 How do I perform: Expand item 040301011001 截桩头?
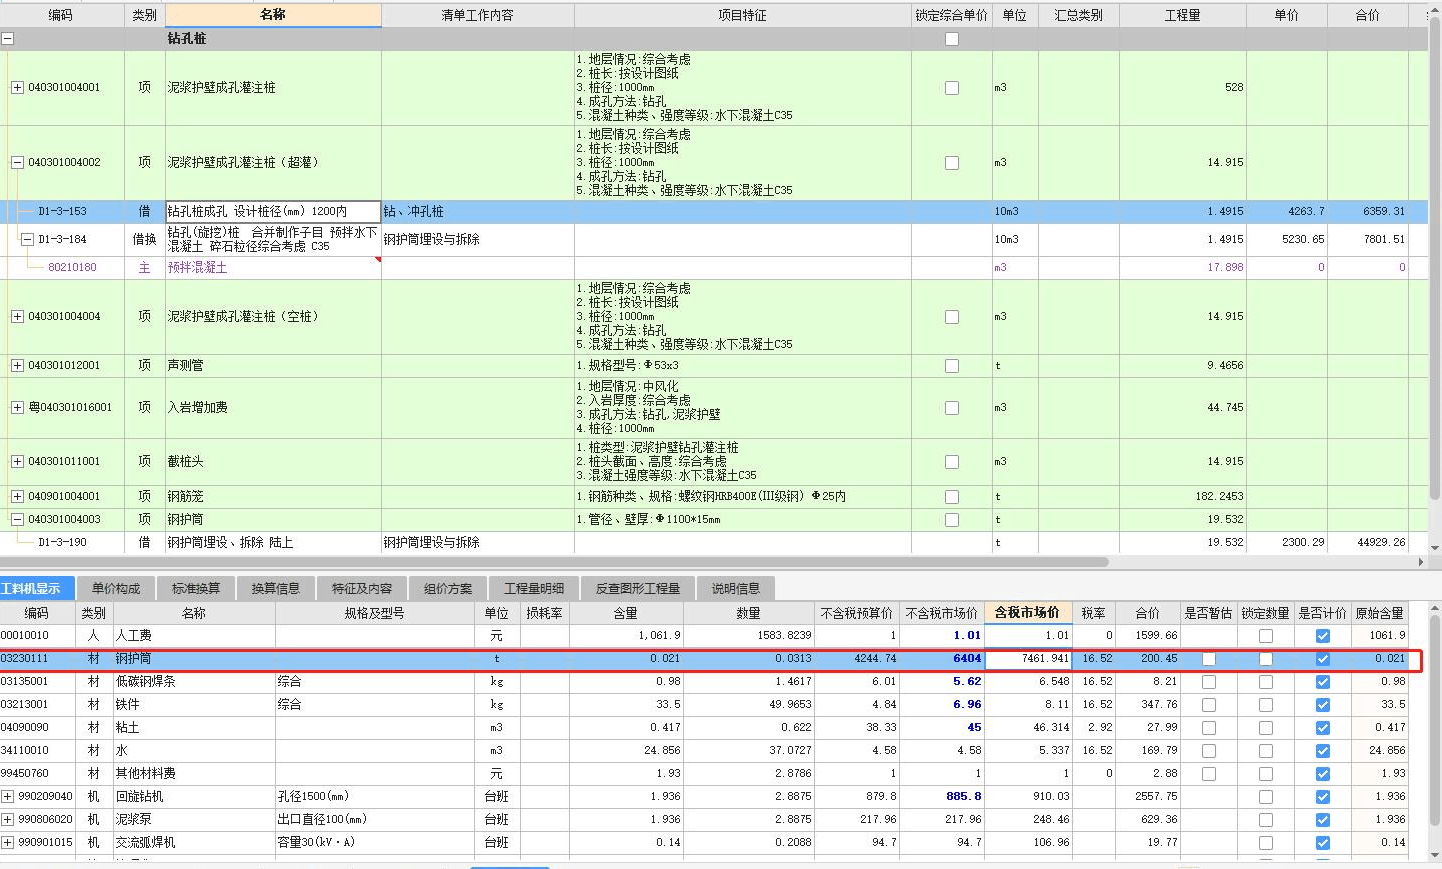click(x=17, y=461)
